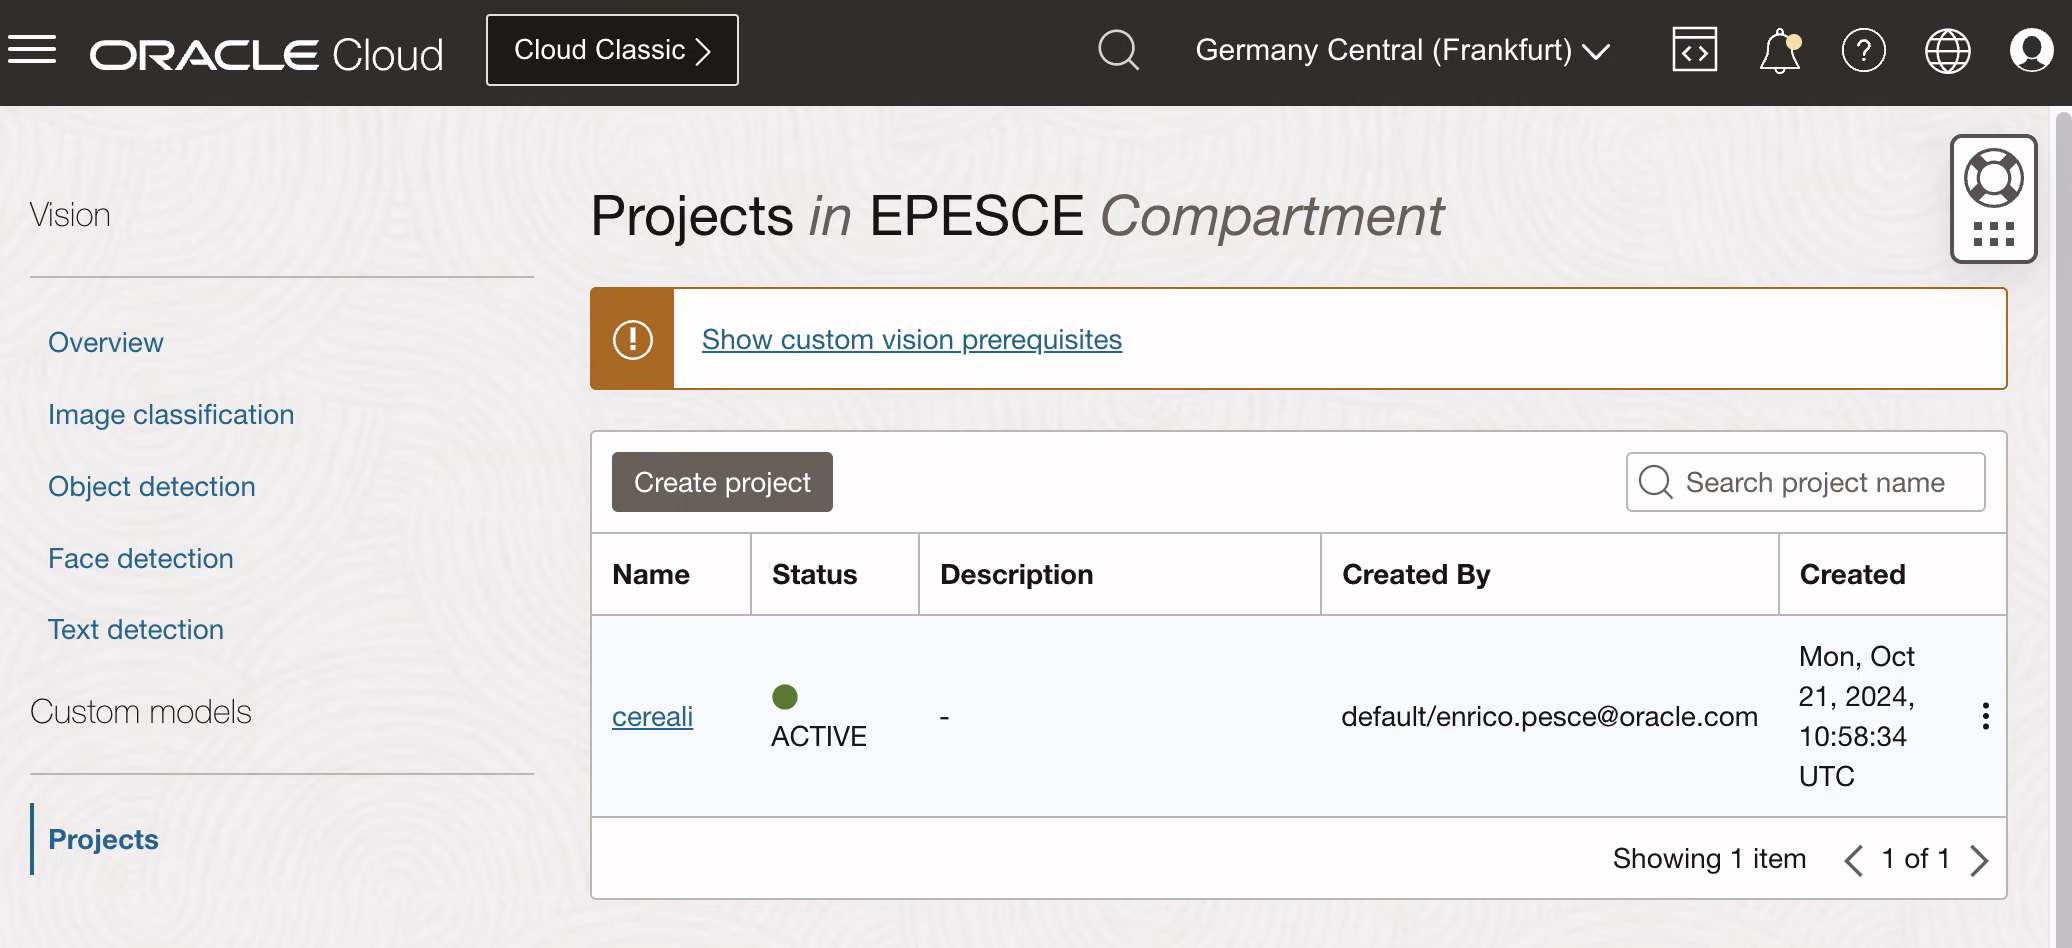View notifications bell icon
2072x948 pixels.
[x=1780, y=51]
